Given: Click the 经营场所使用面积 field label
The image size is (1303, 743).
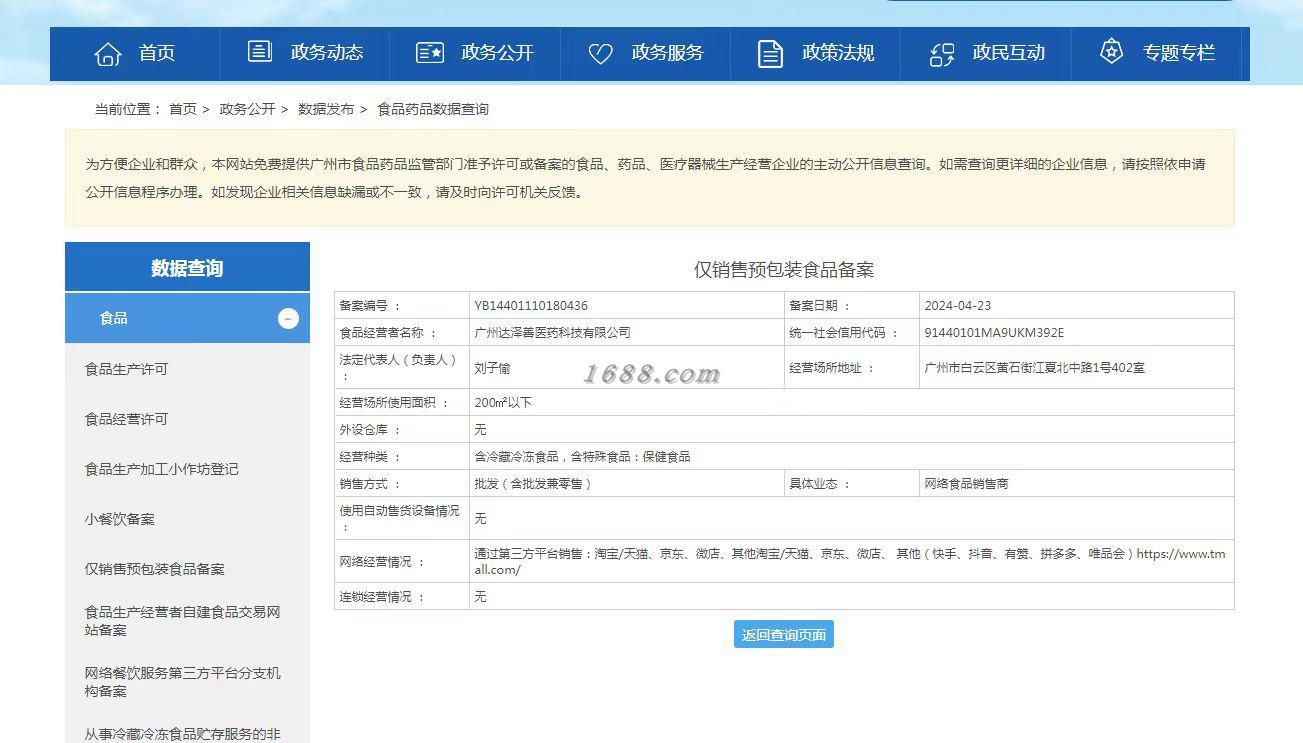Looking at the screenshot, I should 394,403.
